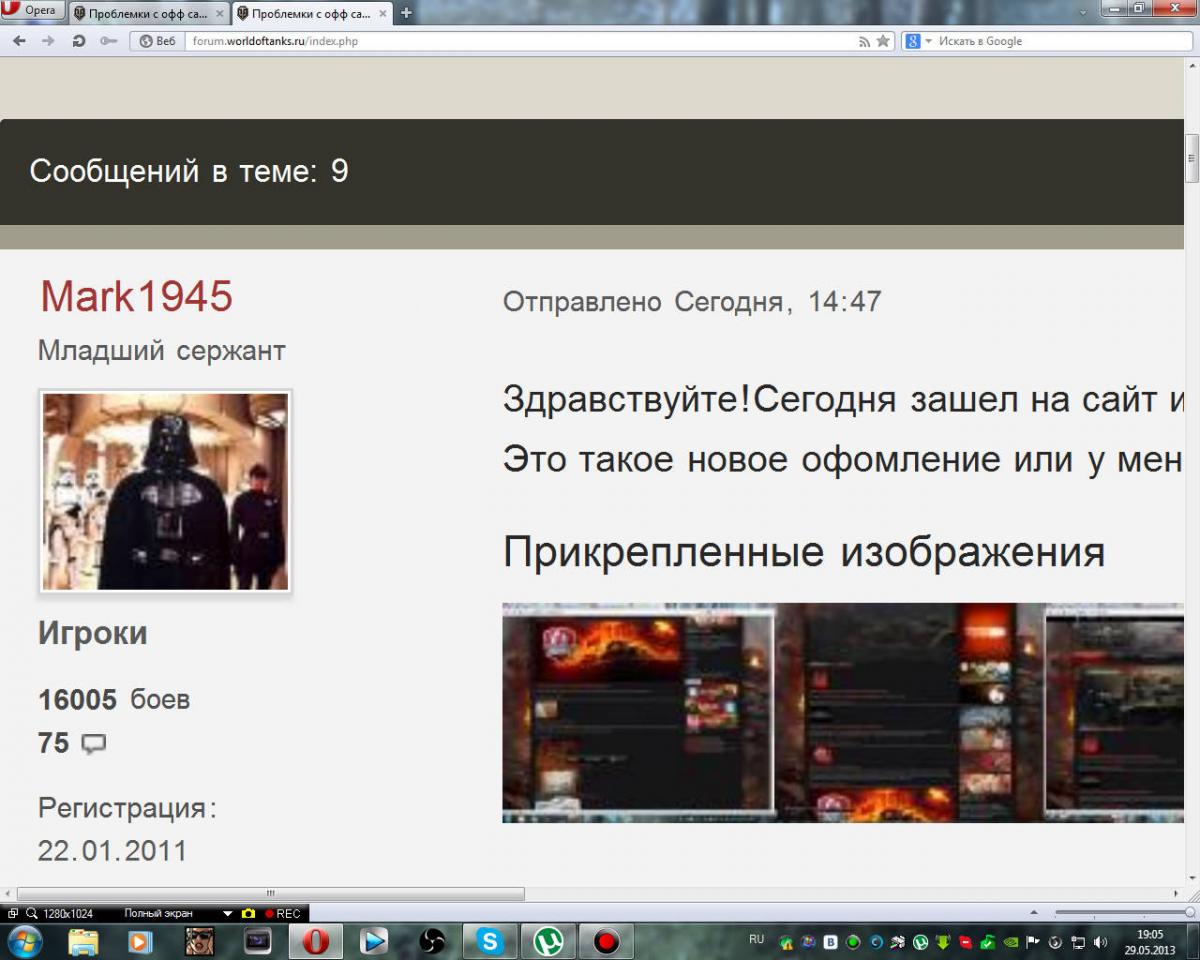Screen dimensions: 1200x960
Task: Click the Darth Vader avatar image
Action: 165,491
